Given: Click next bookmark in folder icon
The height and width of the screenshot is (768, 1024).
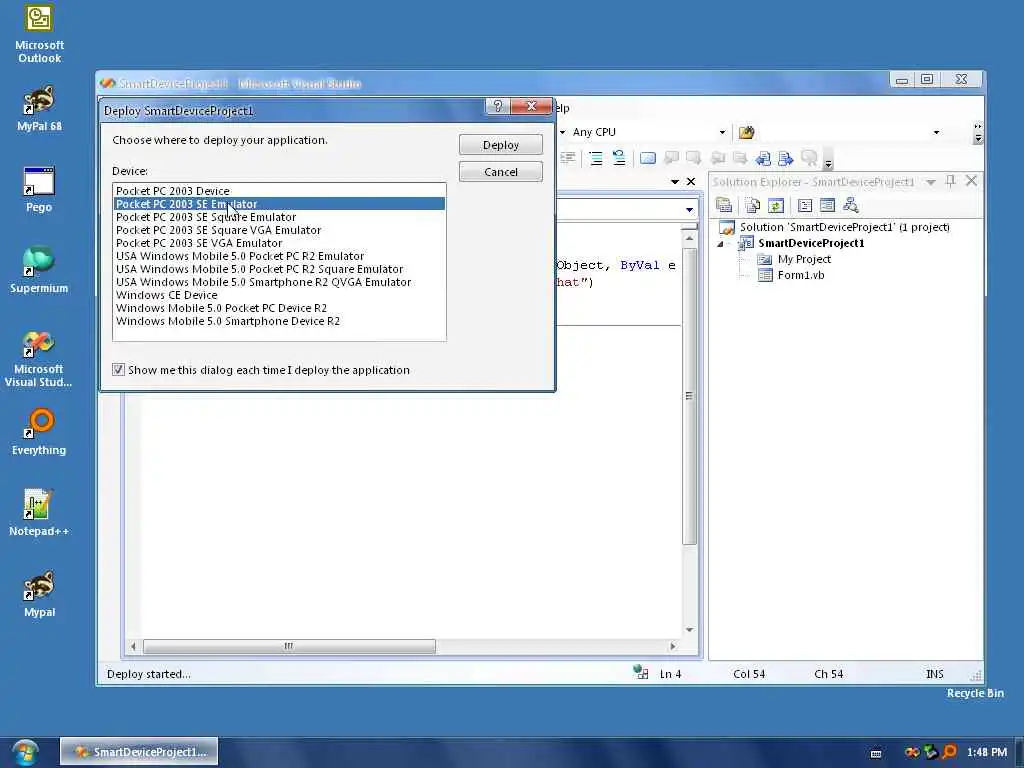Looking at the screenshot, I should click(740, 158).
